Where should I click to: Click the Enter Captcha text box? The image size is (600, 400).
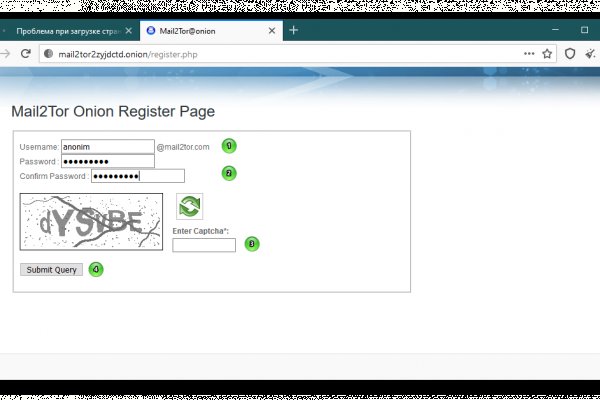(204, 245)
